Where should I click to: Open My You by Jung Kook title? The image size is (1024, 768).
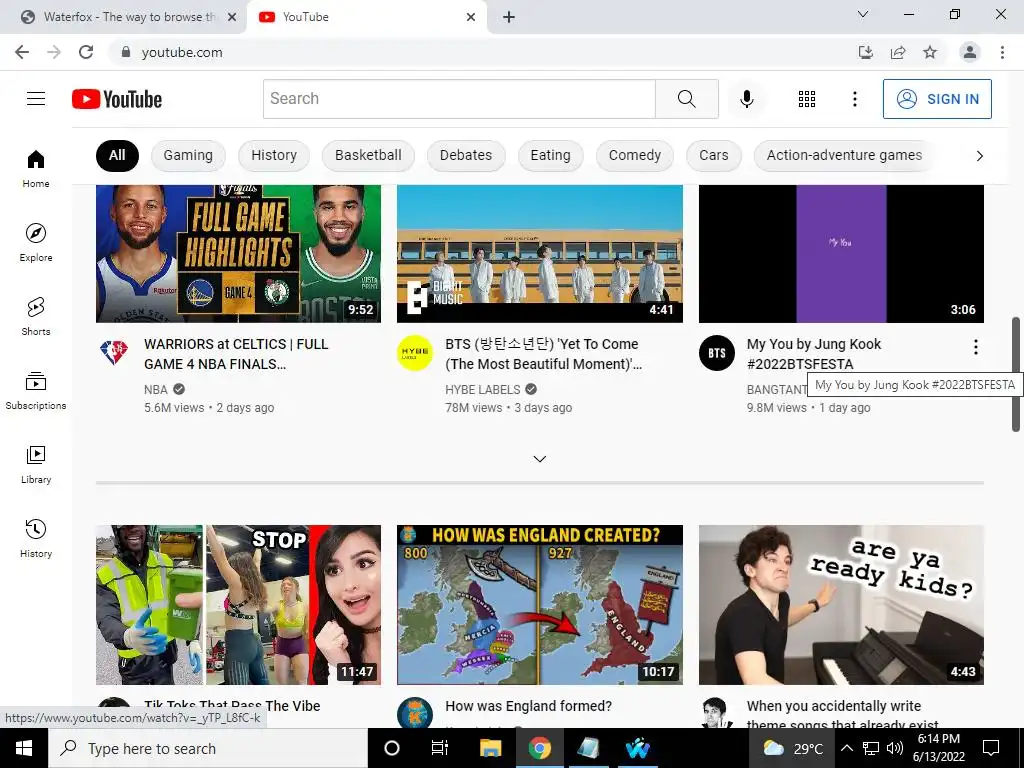click(x=814, y=354)
